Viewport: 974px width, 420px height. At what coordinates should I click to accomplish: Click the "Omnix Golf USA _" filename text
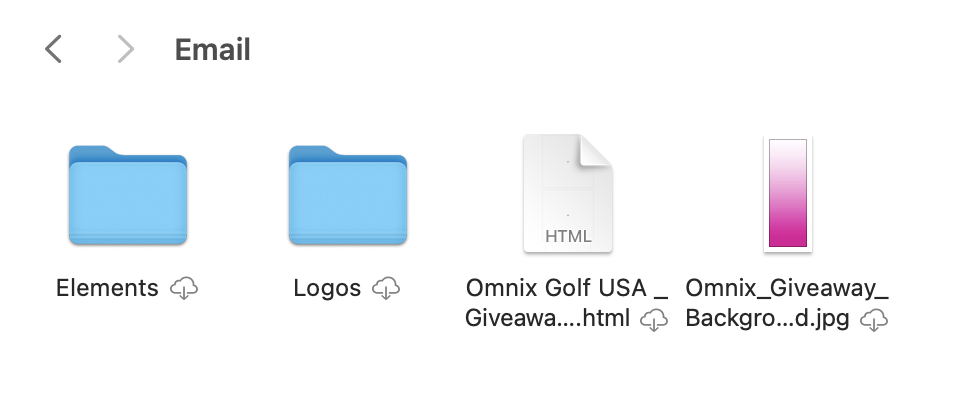pos(567,288)
